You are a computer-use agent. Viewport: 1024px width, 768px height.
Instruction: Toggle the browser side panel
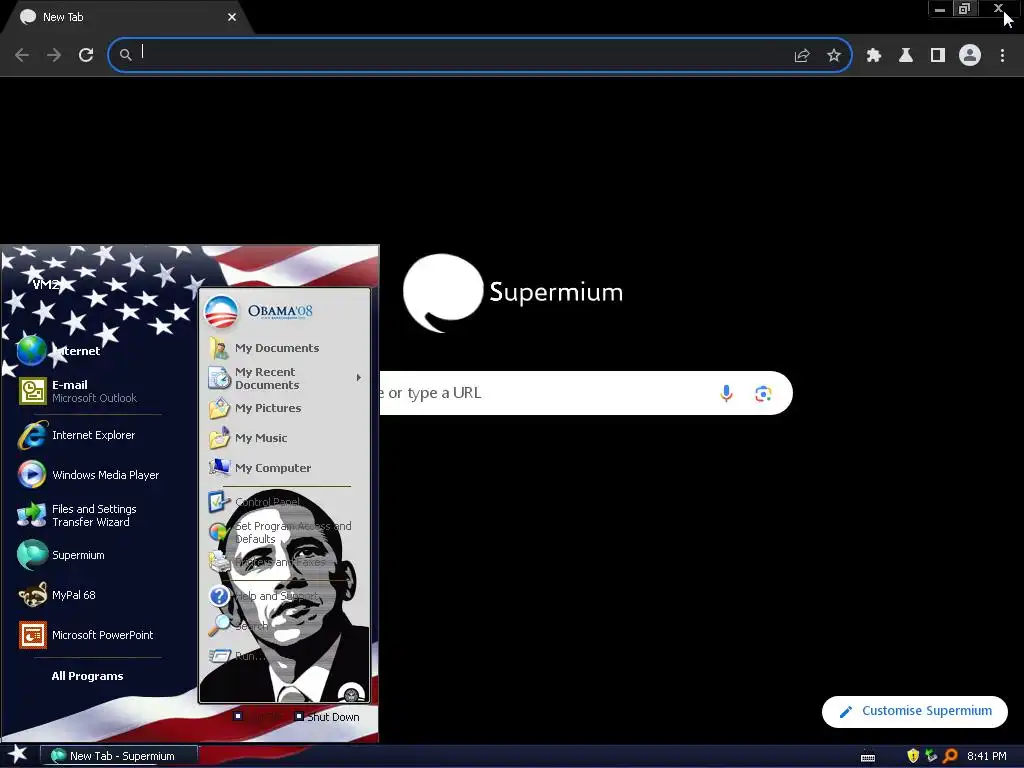[x=938, y=56]
